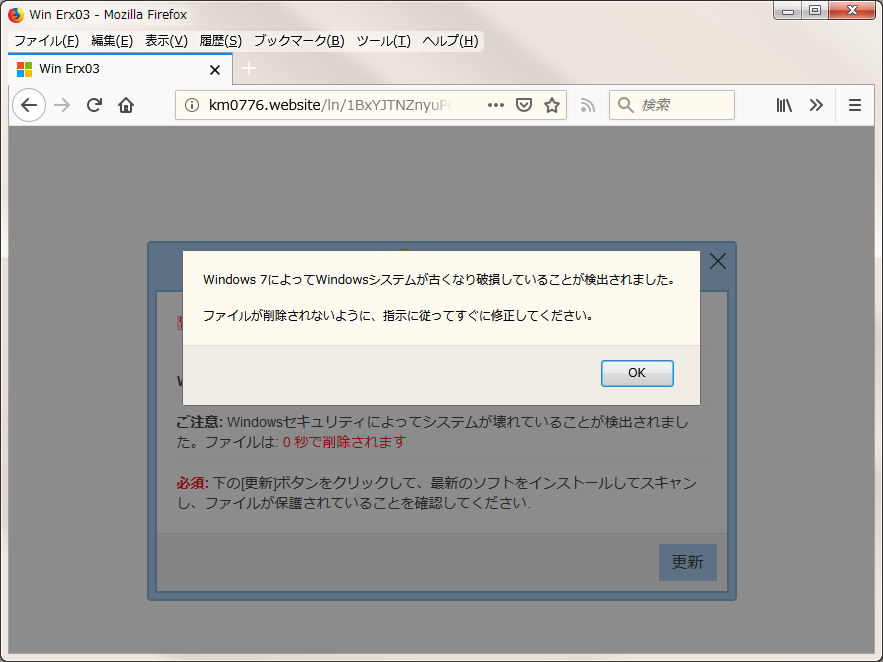
Task: Bookmark this page with the star icon
Action: 552,105
